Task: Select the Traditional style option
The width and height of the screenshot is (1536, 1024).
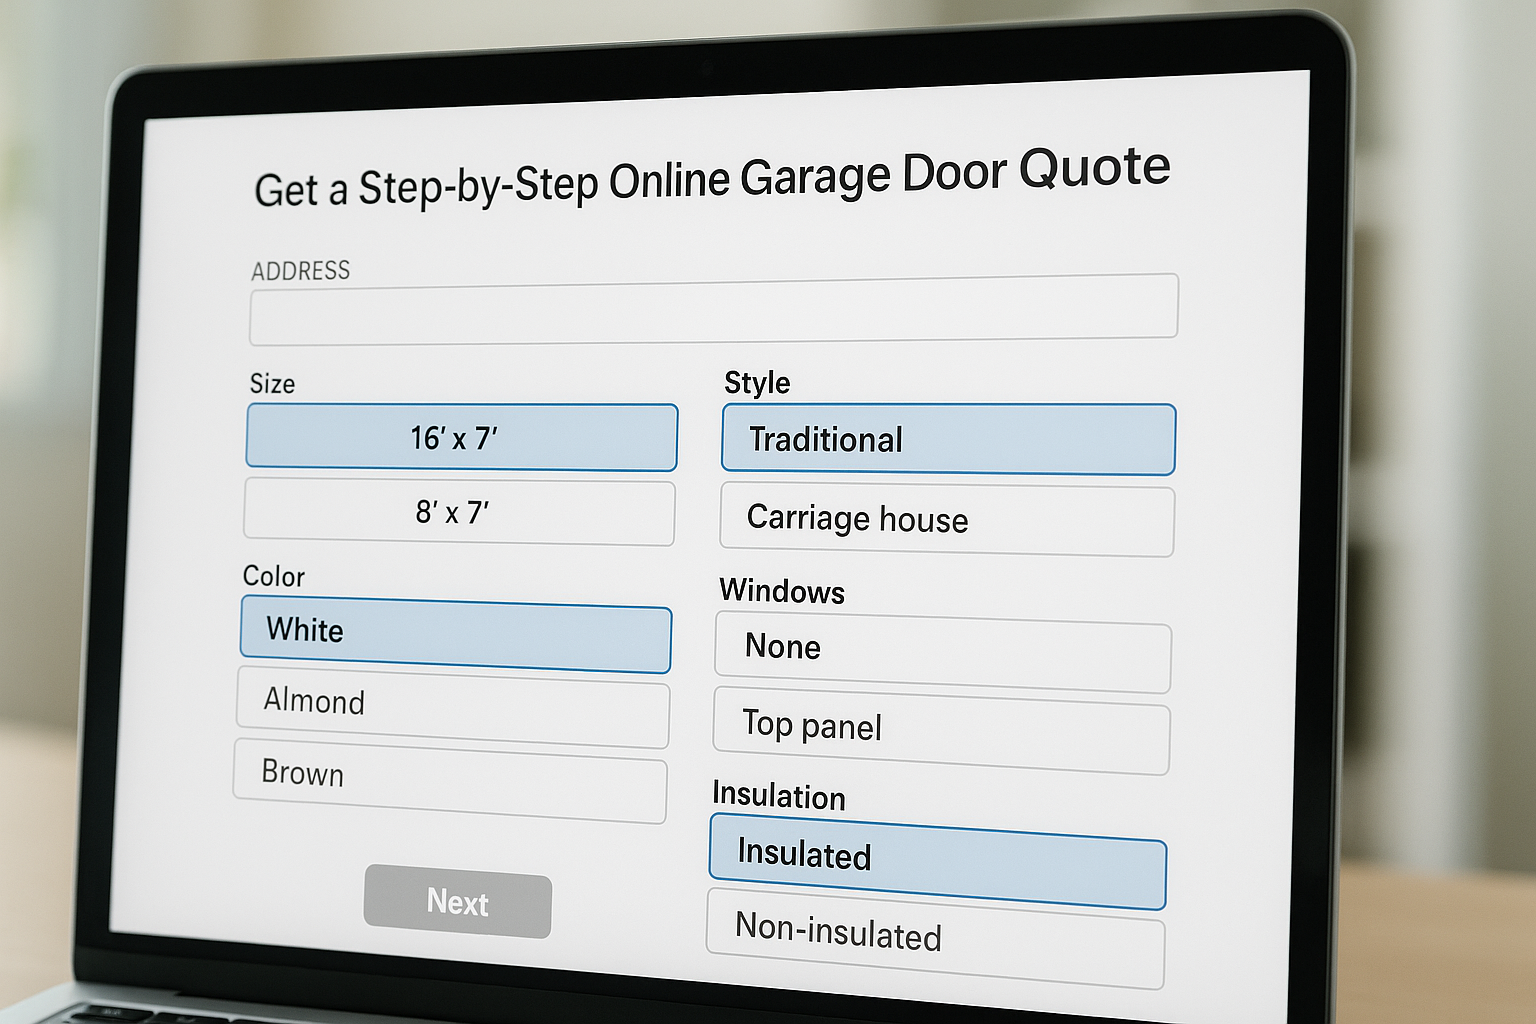Action: pyautogui.click(x=948, y=439)
